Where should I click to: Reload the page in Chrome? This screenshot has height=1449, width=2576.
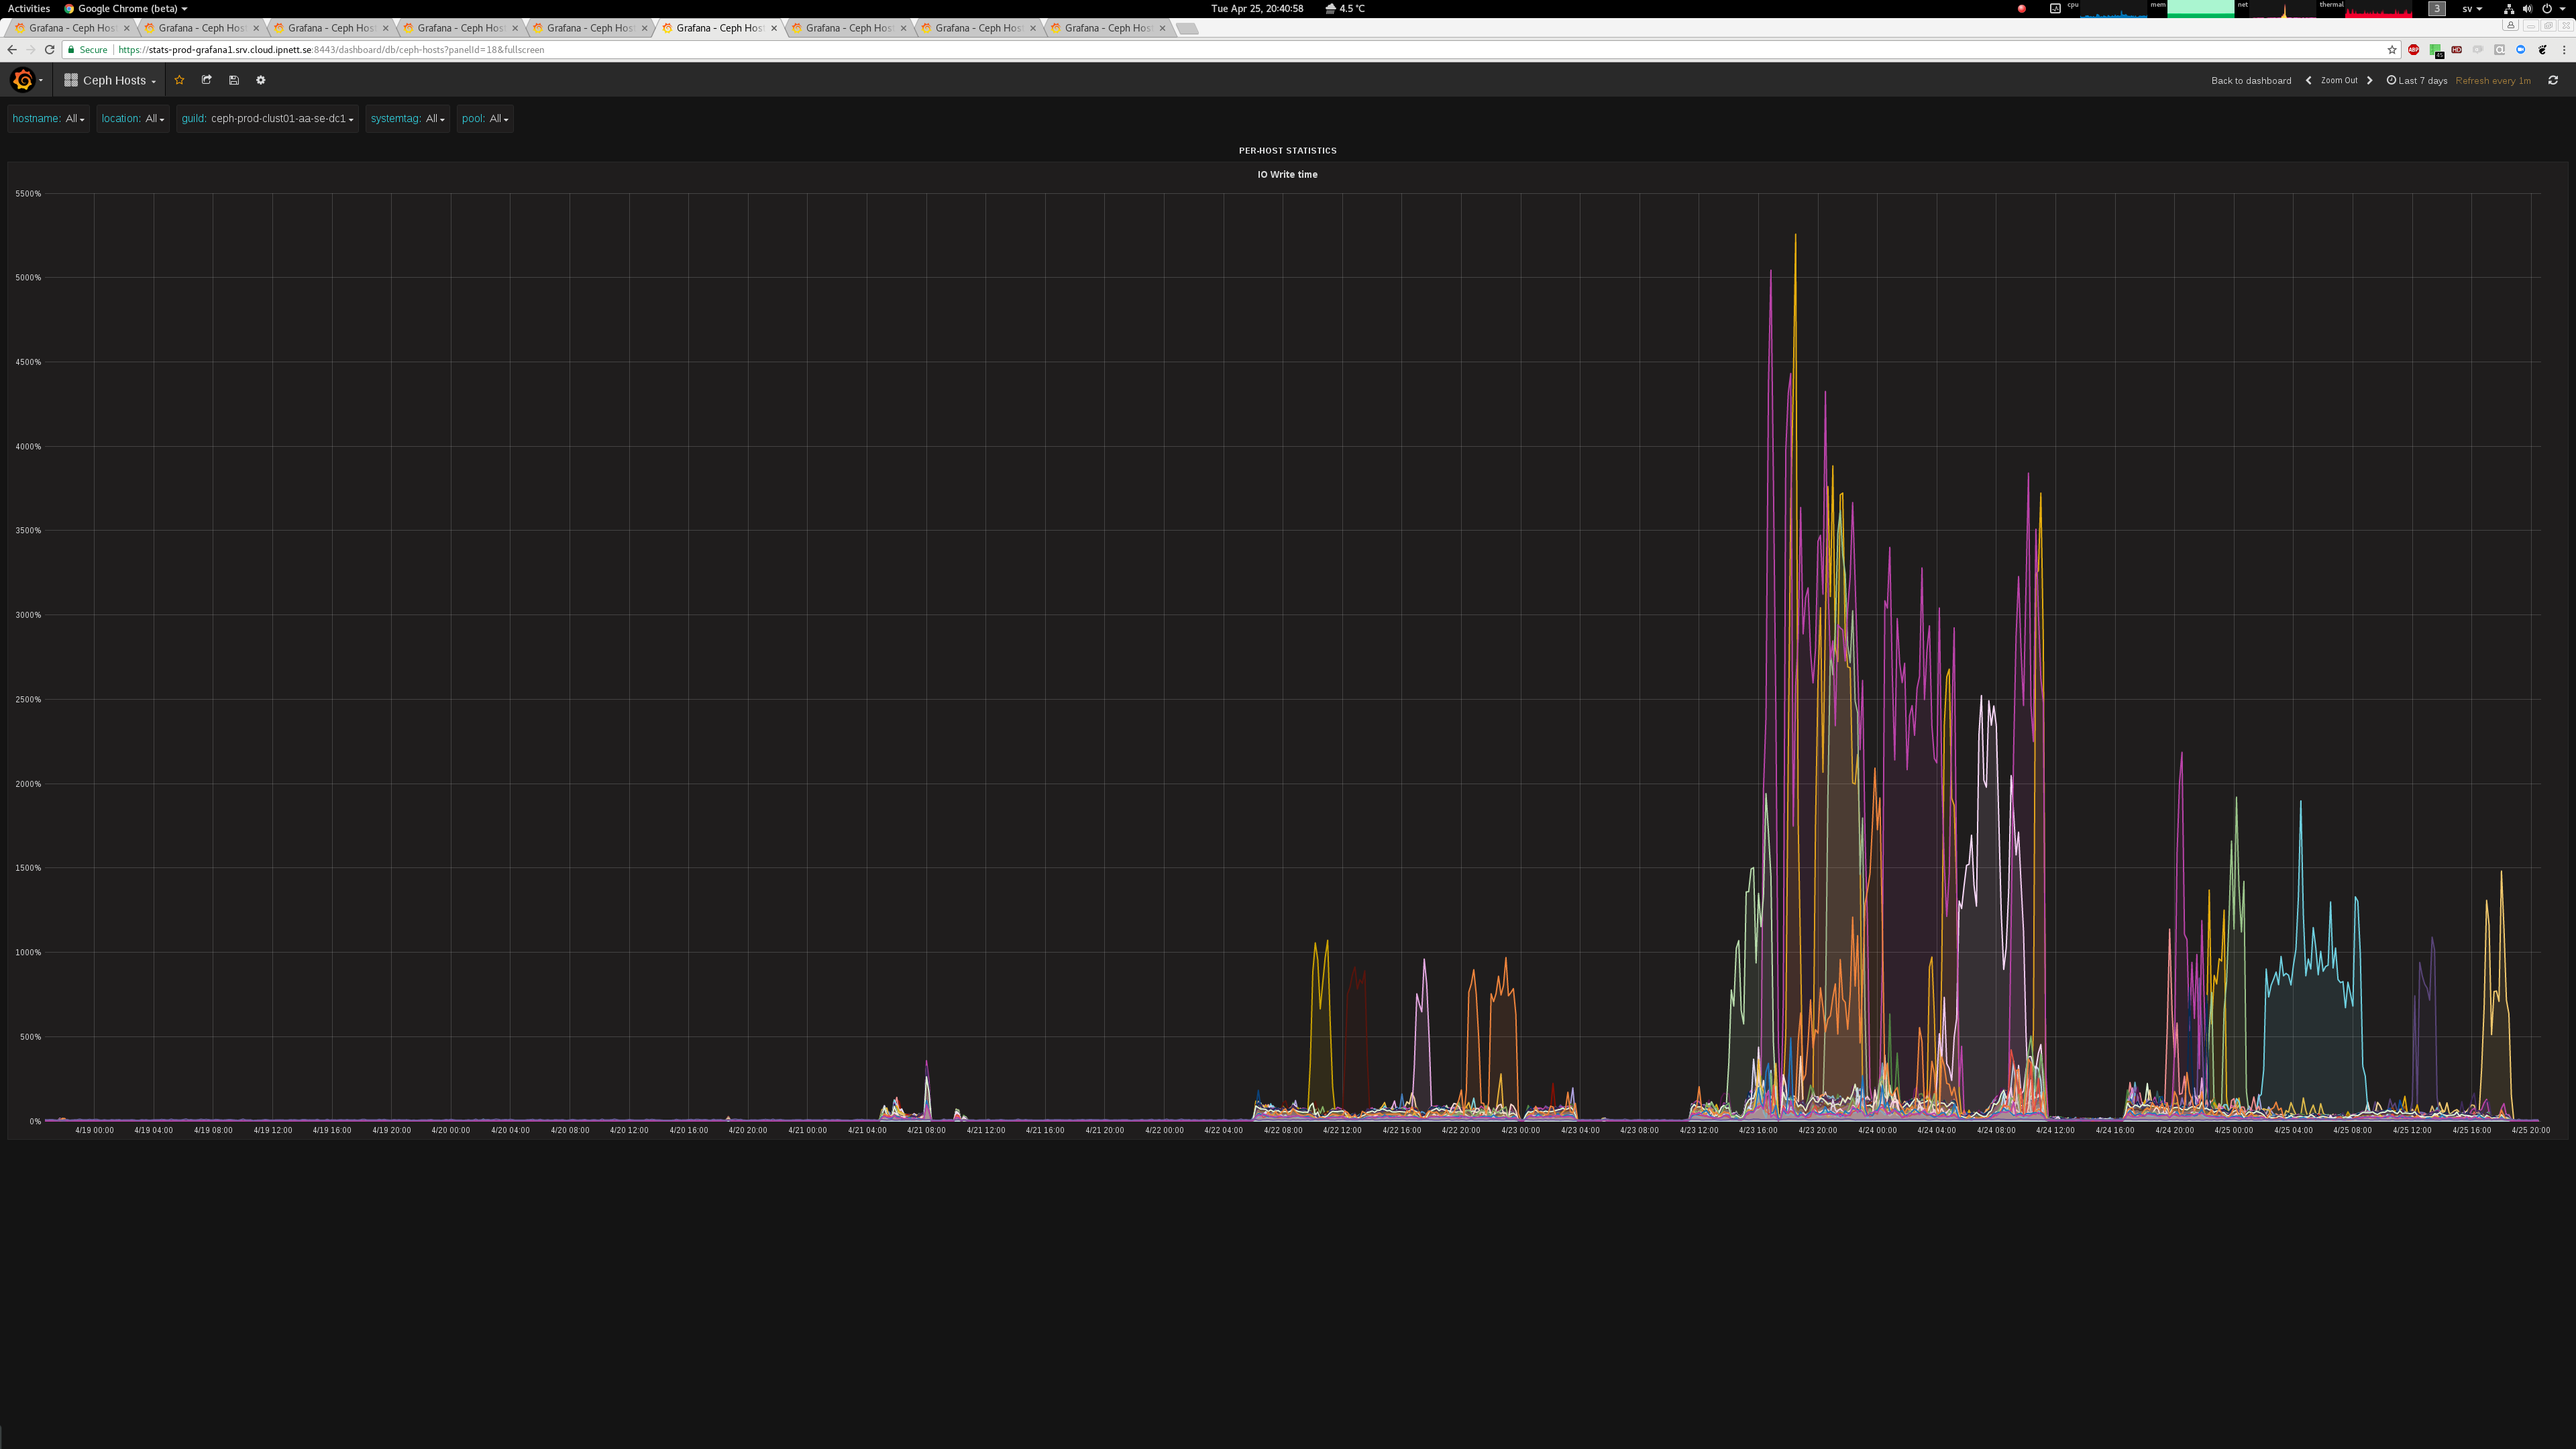(49, 49)
